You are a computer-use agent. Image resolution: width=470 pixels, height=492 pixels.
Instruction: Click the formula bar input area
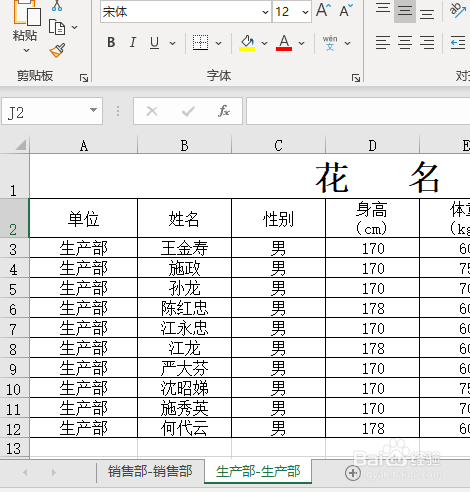358,111
